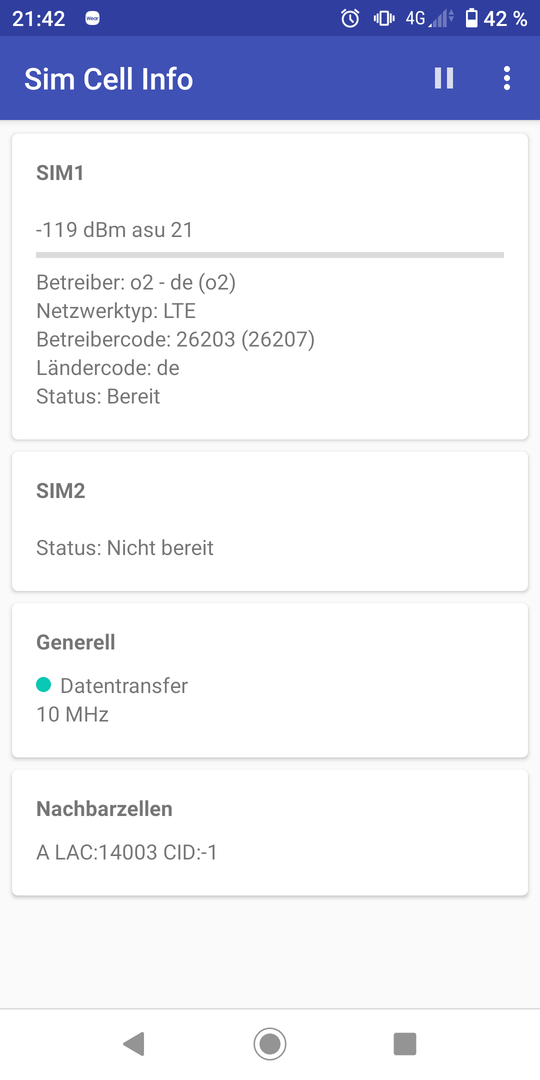Tap the Nachbarzellen card heading
Image resolution: width=540 pixels, height=1080 pixels.
(x=104, y=809)
